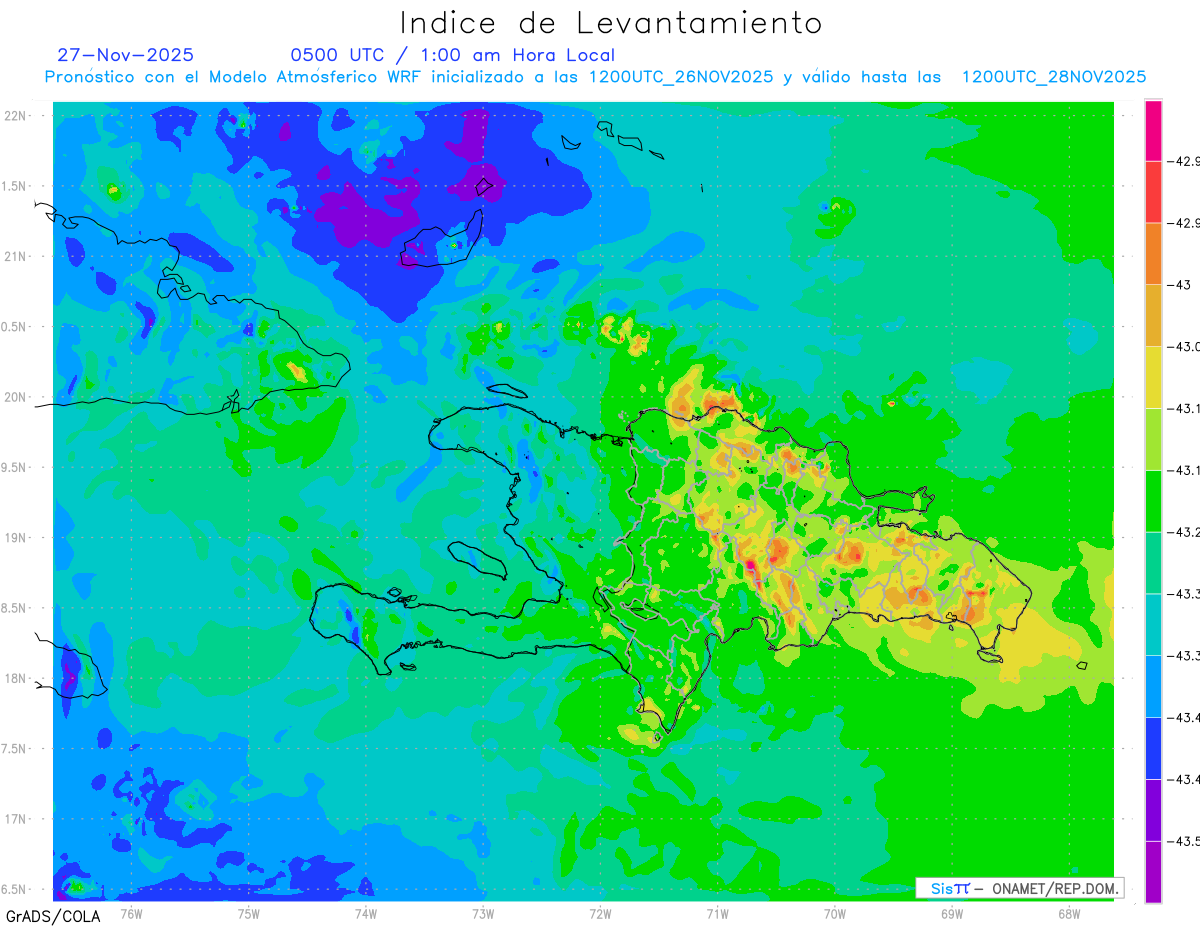Select the '27-Nov-2025' date text

click(126, 55)
